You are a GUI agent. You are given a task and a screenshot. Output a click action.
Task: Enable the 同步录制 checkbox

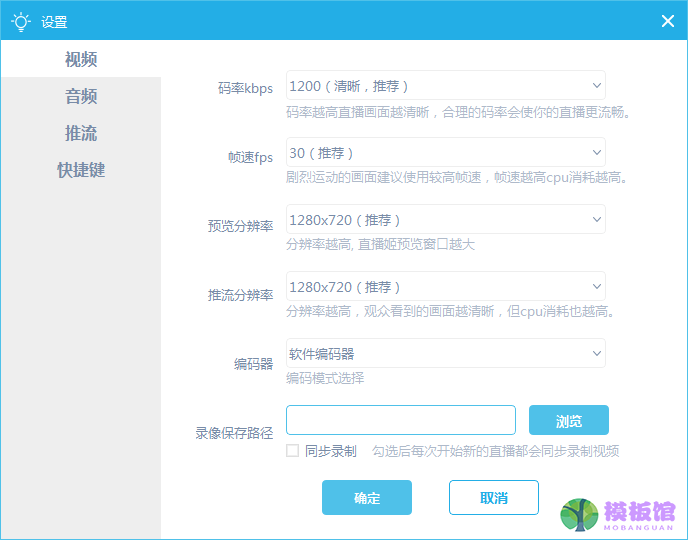(293, 451)
